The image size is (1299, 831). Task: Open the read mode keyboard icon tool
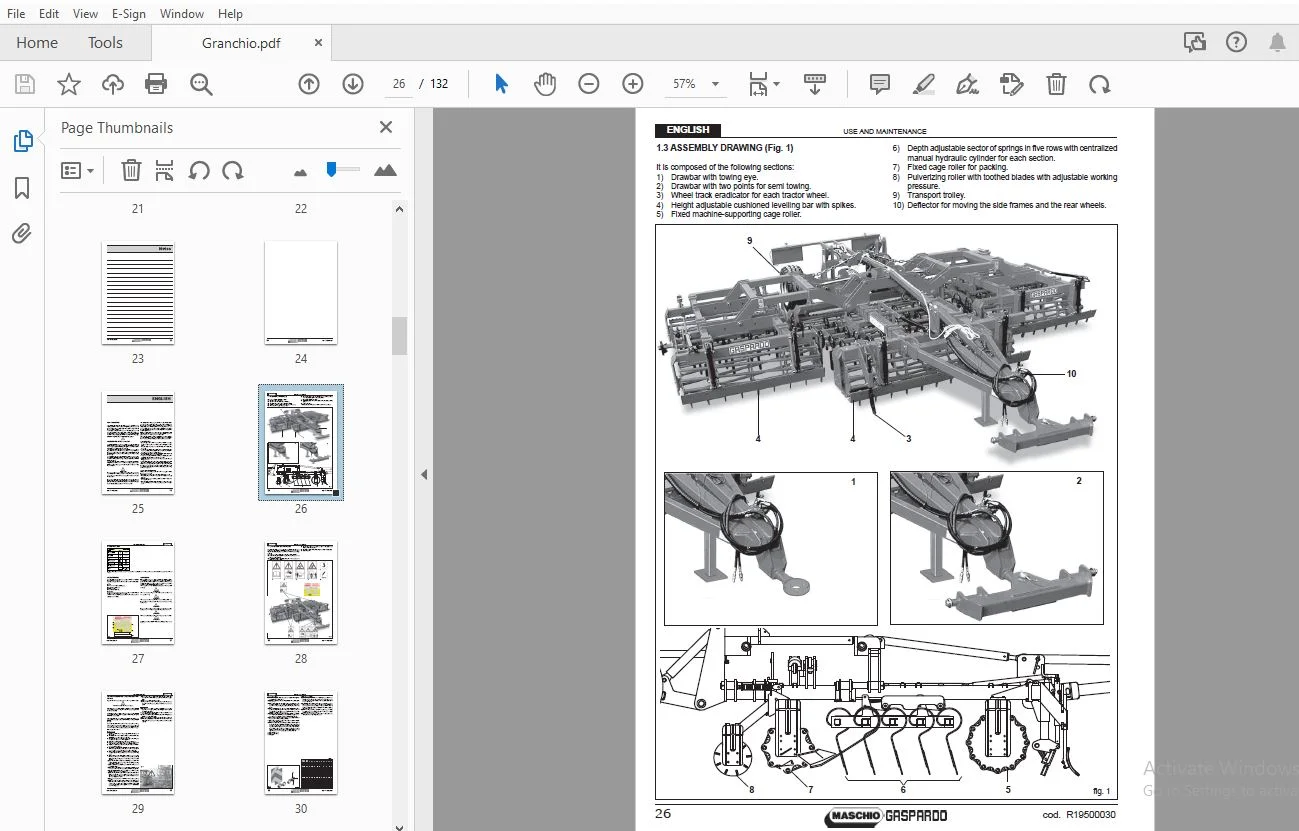tap(815, 84)
